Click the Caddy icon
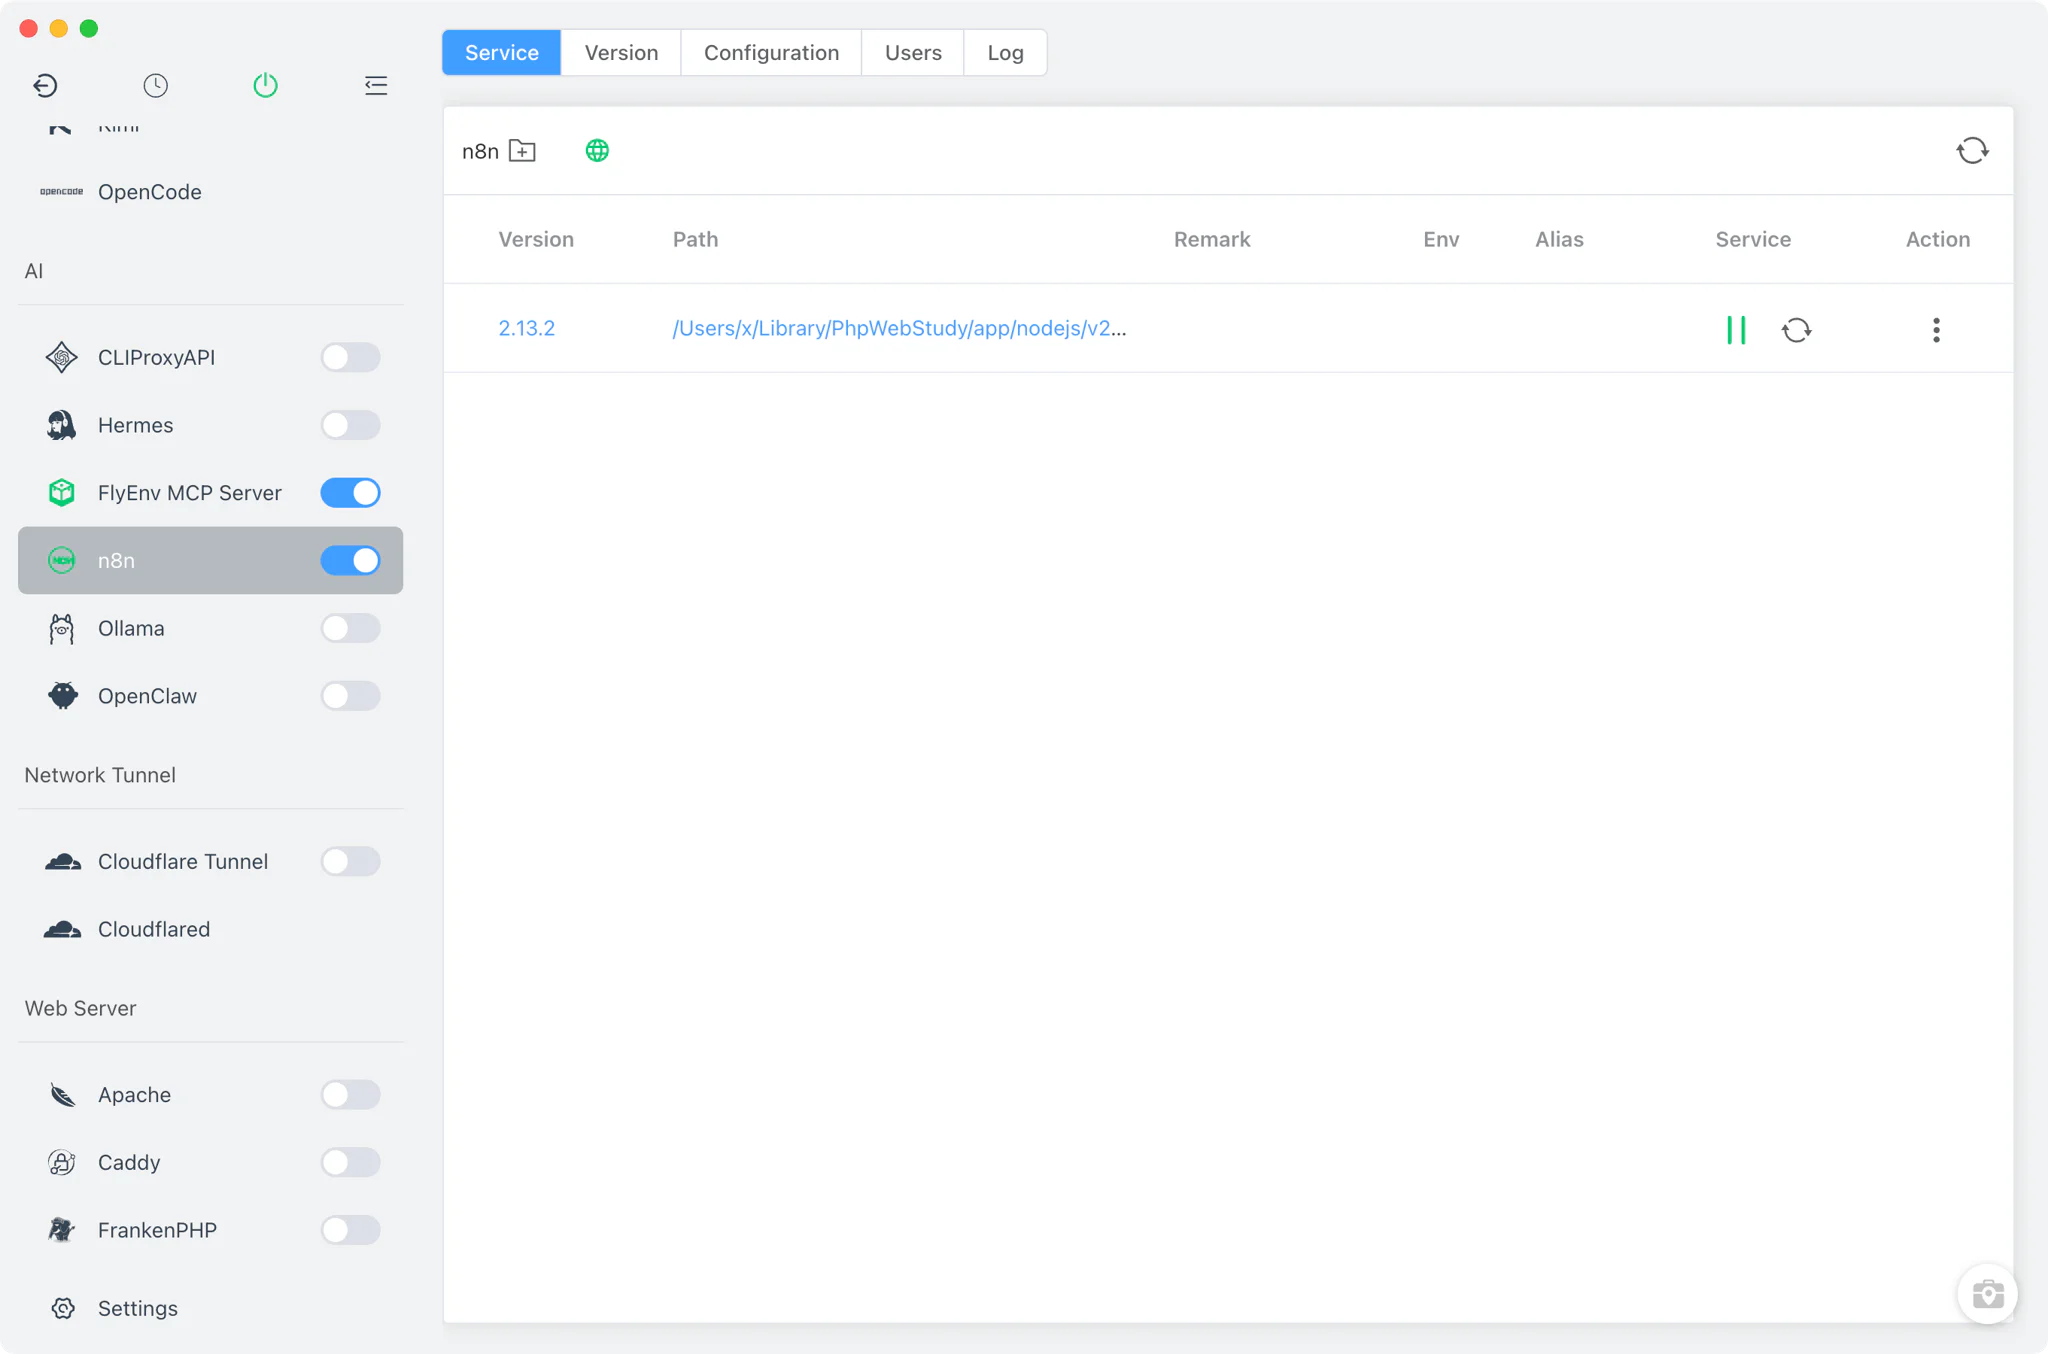The width and height of the screenshot is (2048, 1354). (x=62, y=1163)
